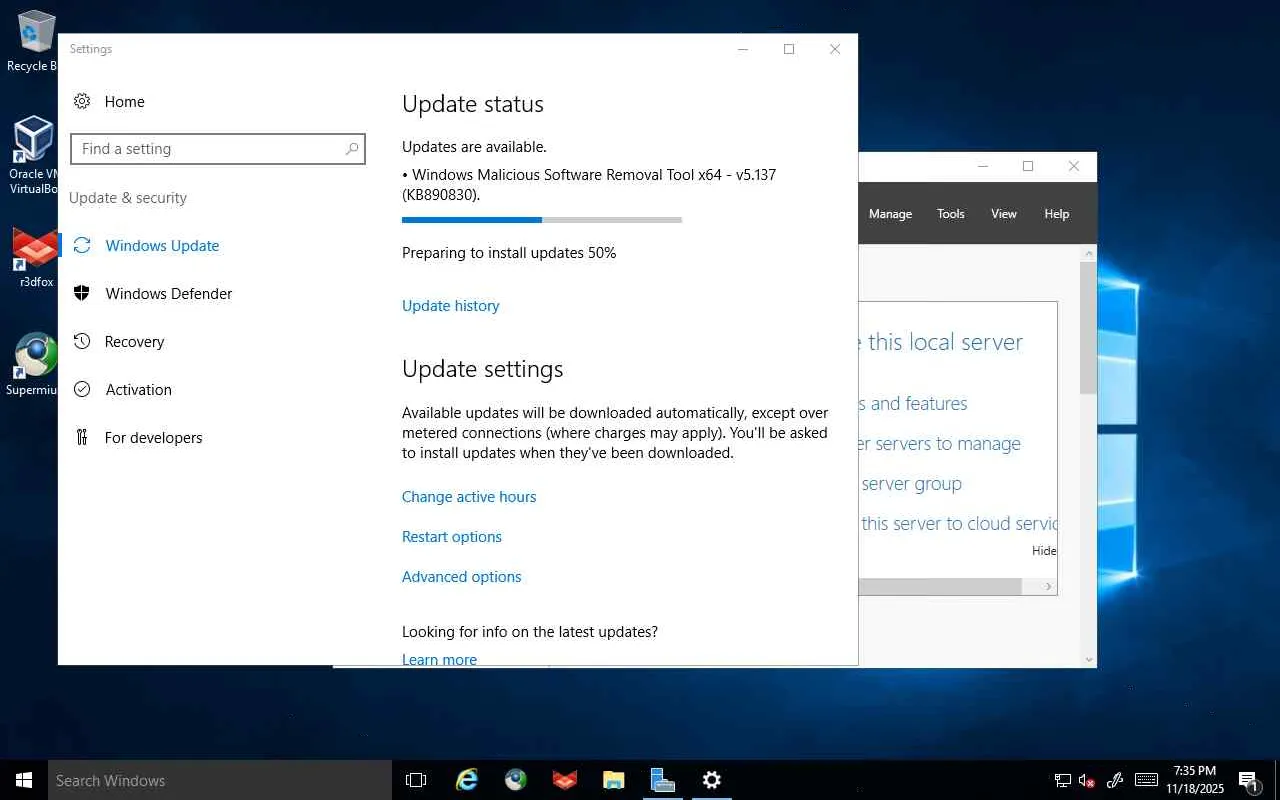Click the update install progress bar
The image size is (1280, 800).
(x=542, y=220)
